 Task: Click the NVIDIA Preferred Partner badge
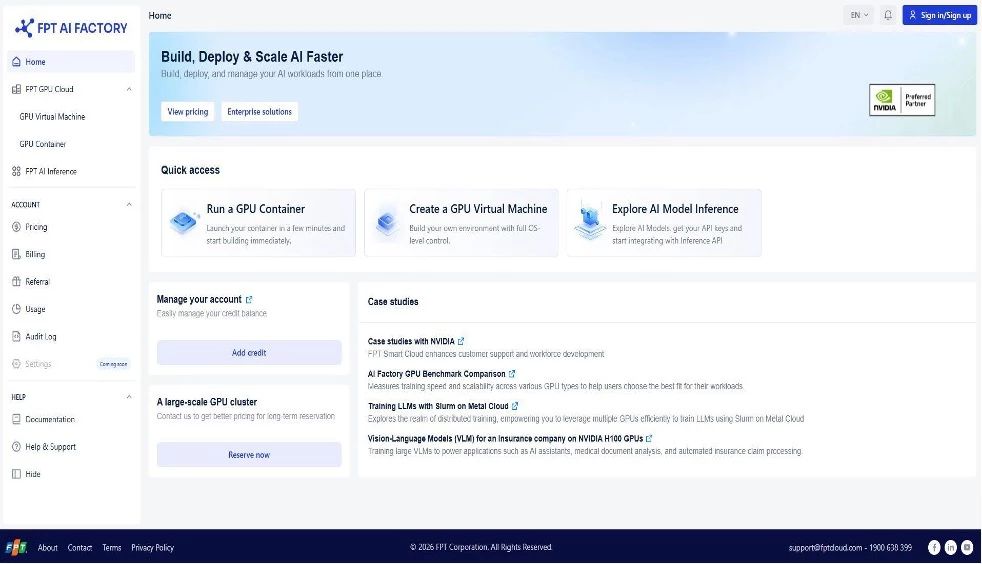point(902,100)
